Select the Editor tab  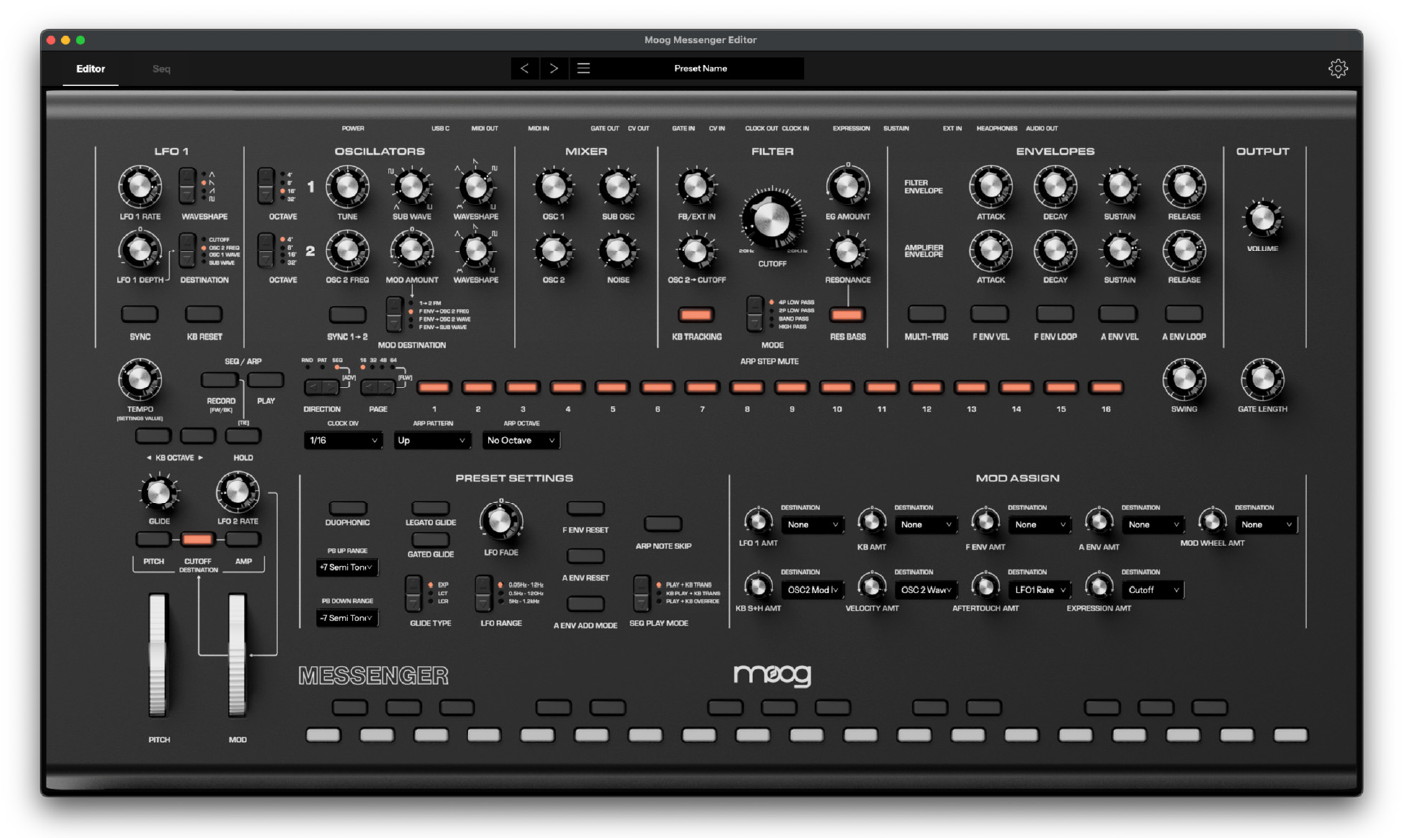90,69
